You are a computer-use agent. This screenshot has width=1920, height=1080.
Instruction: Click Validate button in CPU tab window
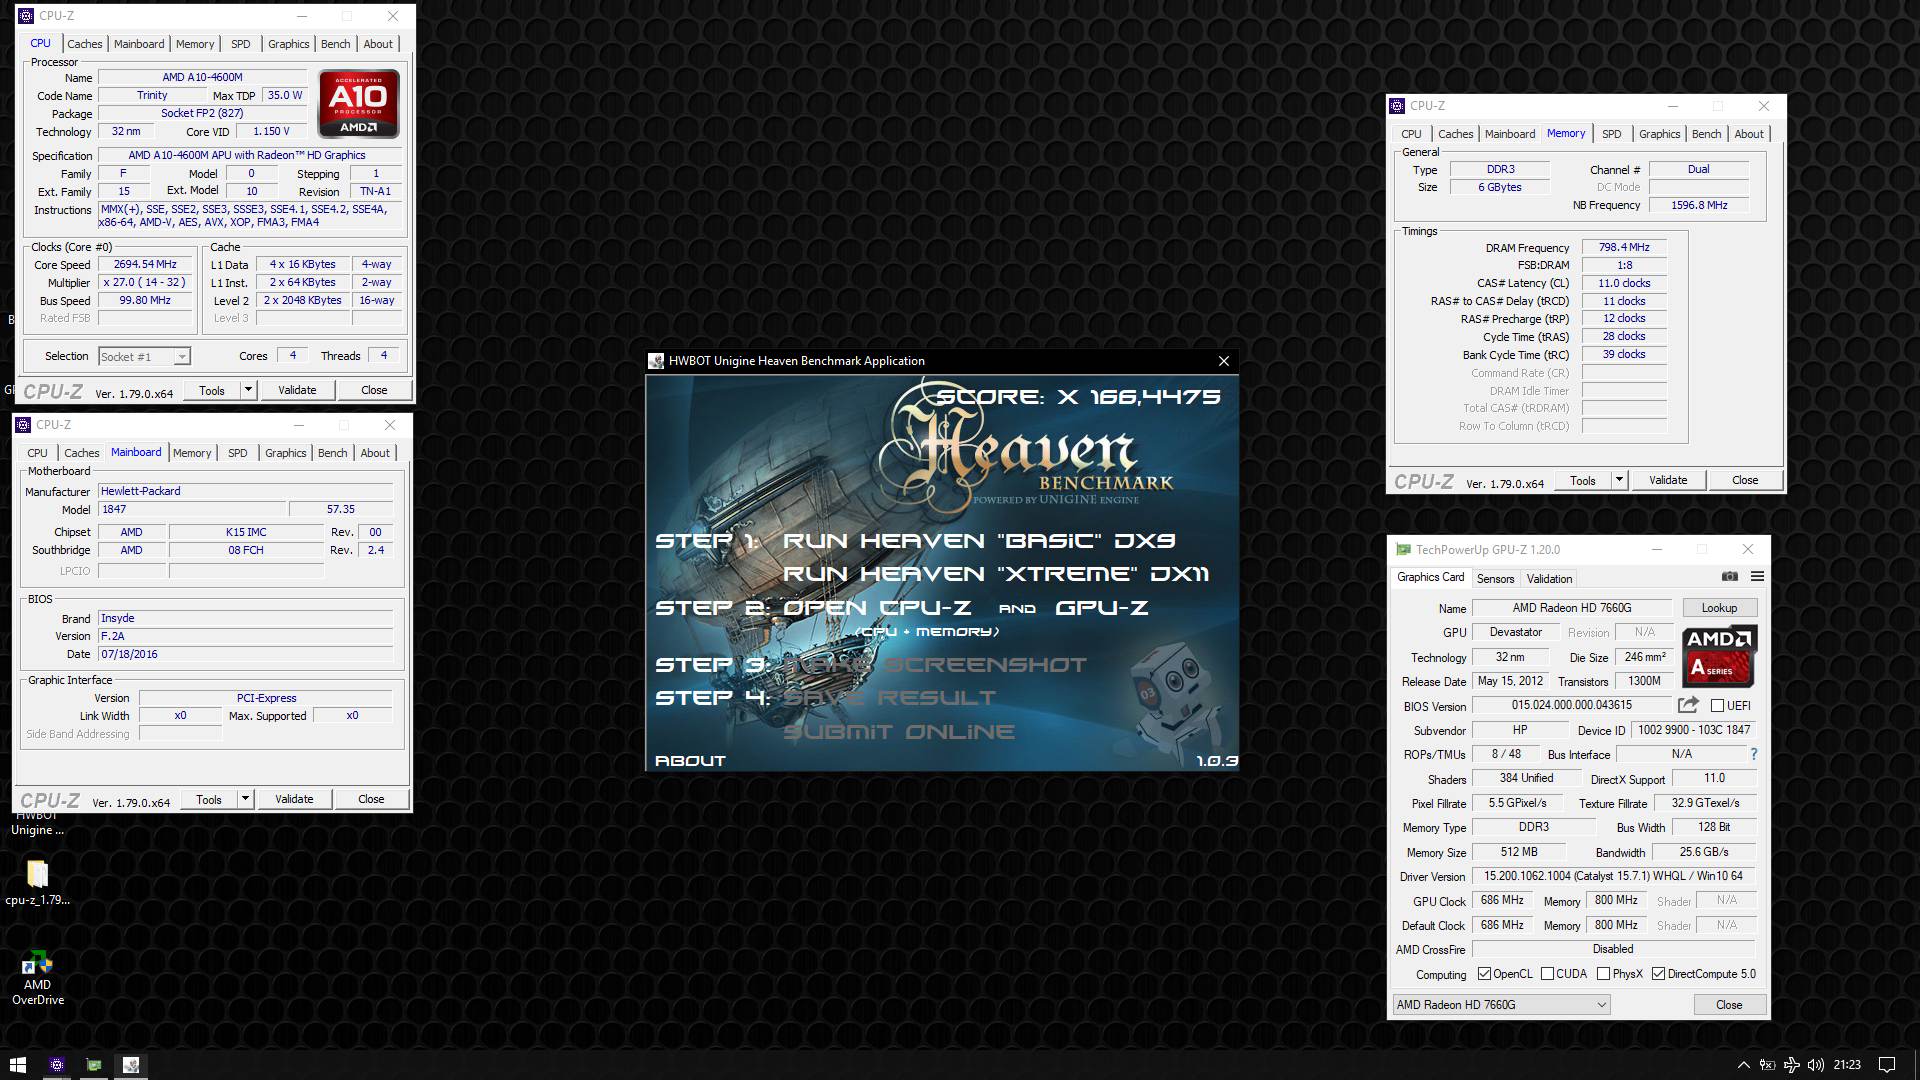click(297, 390)
